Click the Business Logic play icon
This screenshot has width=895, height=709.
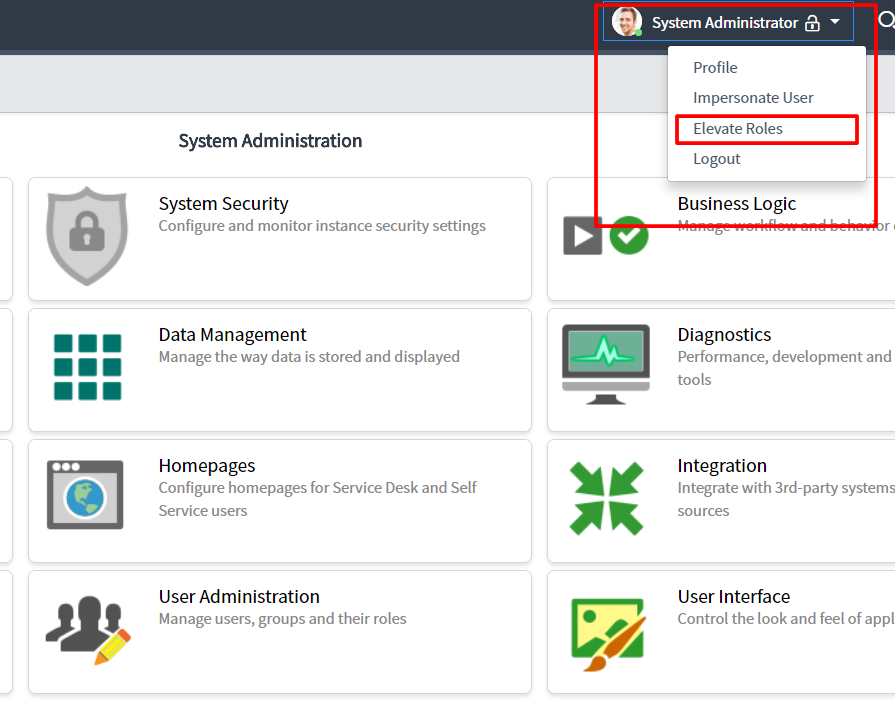tap(582, 235)
